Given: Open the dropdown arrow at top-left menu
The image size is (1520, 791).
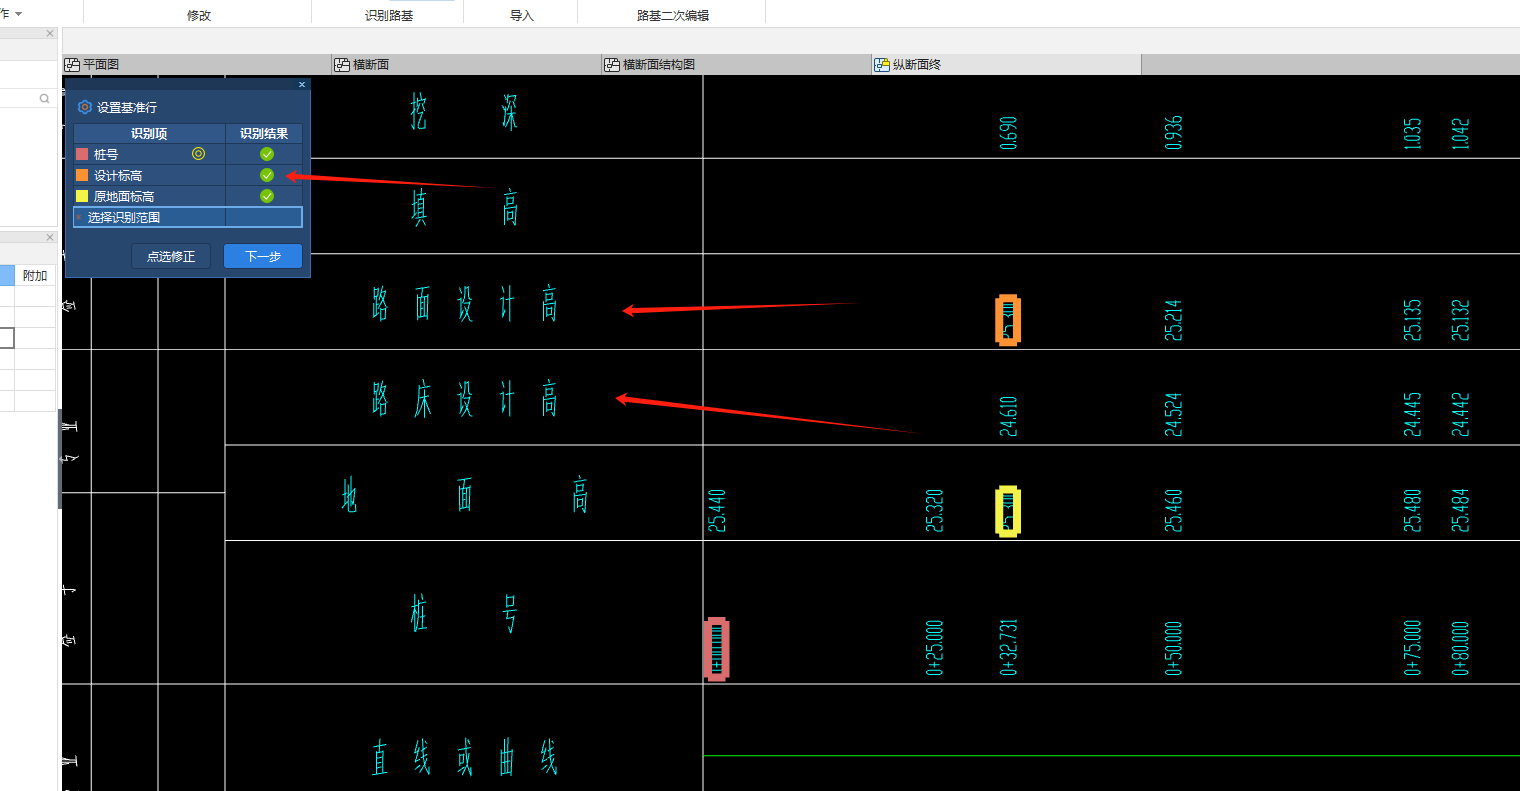Looking at the screenshot, I should click(18, 14).
